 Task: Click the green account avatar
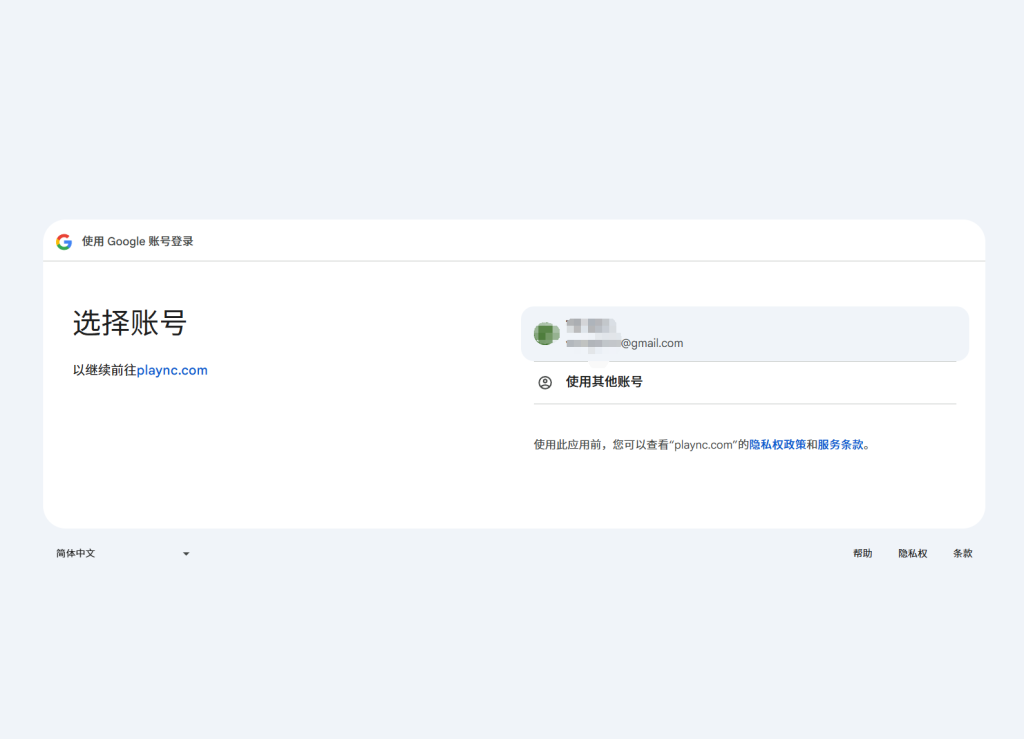(x=545, y=334)
